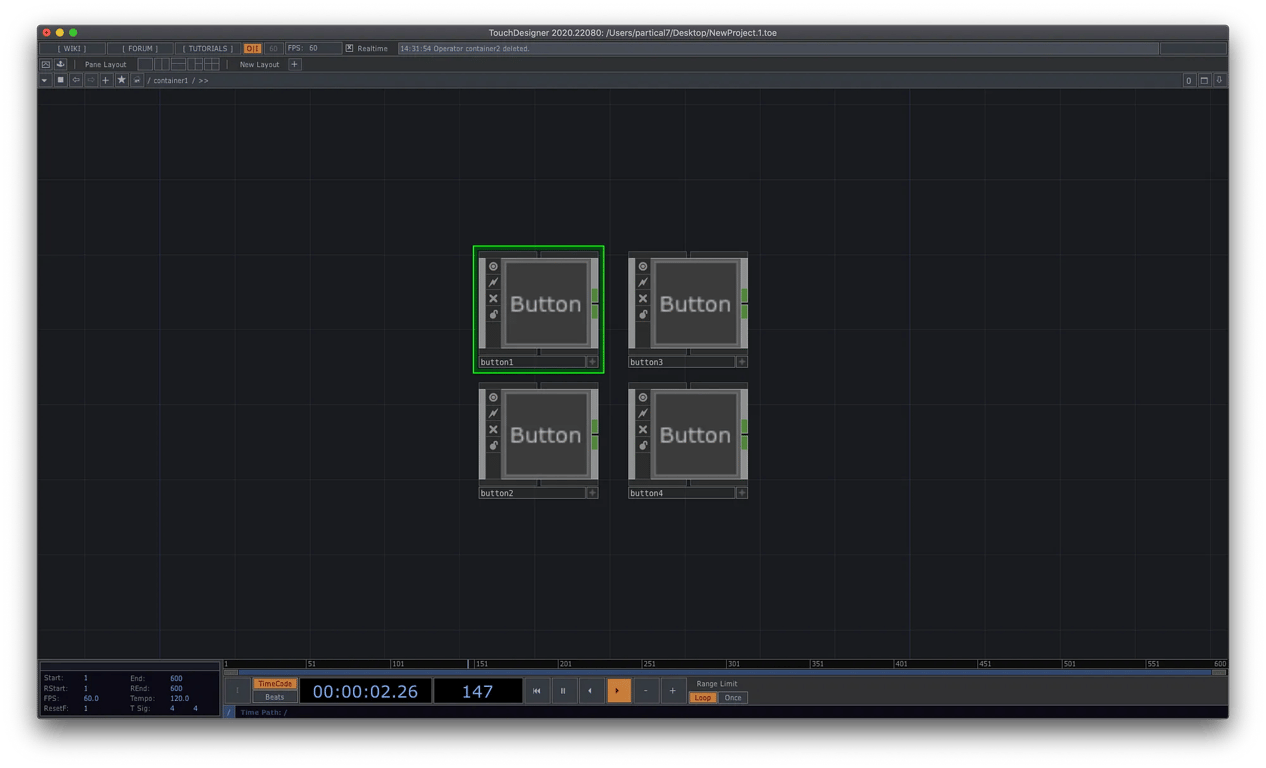Viewport: 1266px width, 768px height.
Task: Open the WIKI link in top bar
Action: tap(71, 48)
